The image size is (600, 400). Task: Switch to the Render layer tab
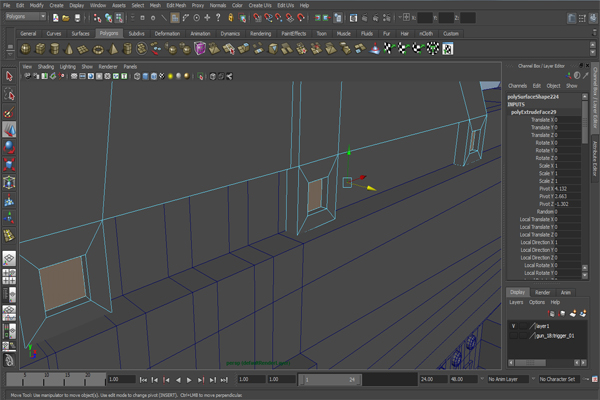point(542,292)
